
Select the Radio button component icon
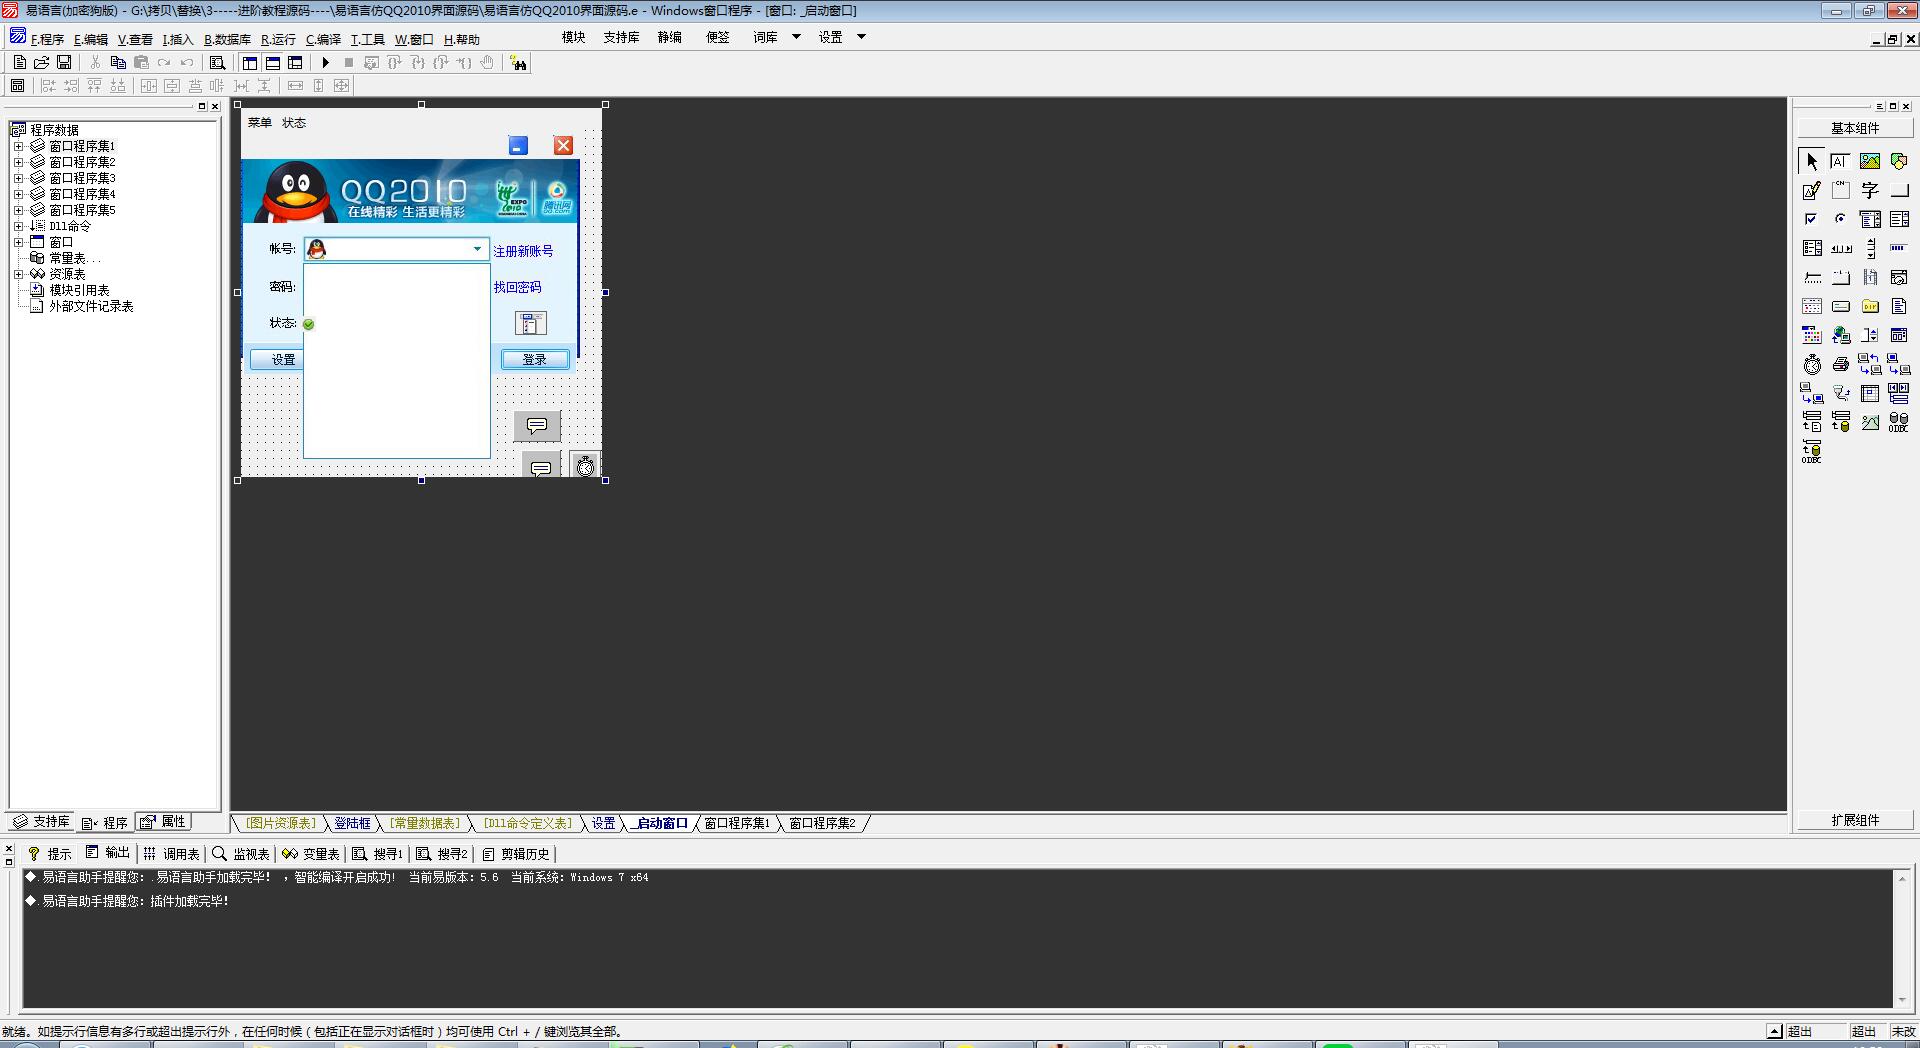click(1840, 219)
